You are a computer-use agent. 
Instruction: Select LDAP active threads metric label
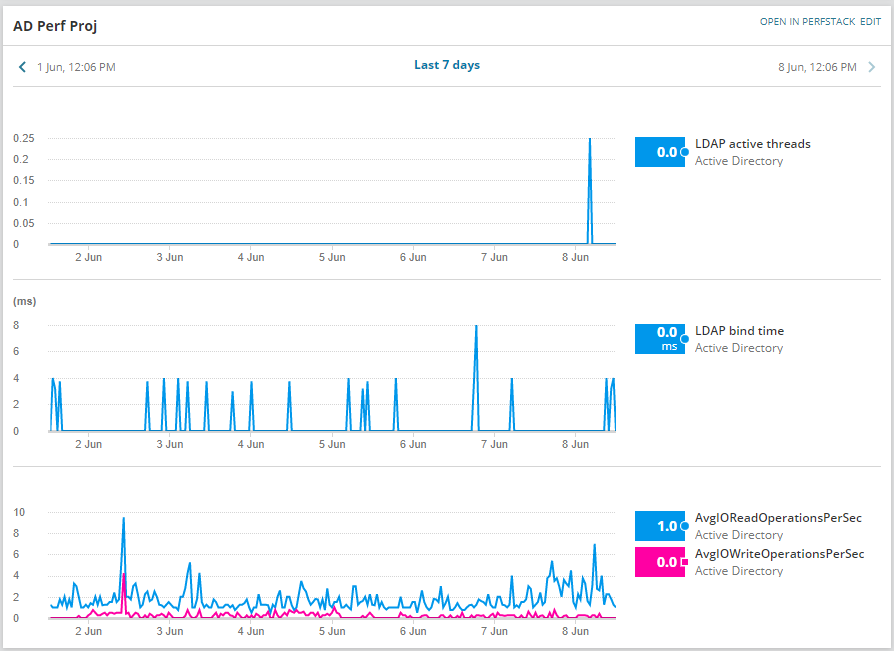pos(753,144)
